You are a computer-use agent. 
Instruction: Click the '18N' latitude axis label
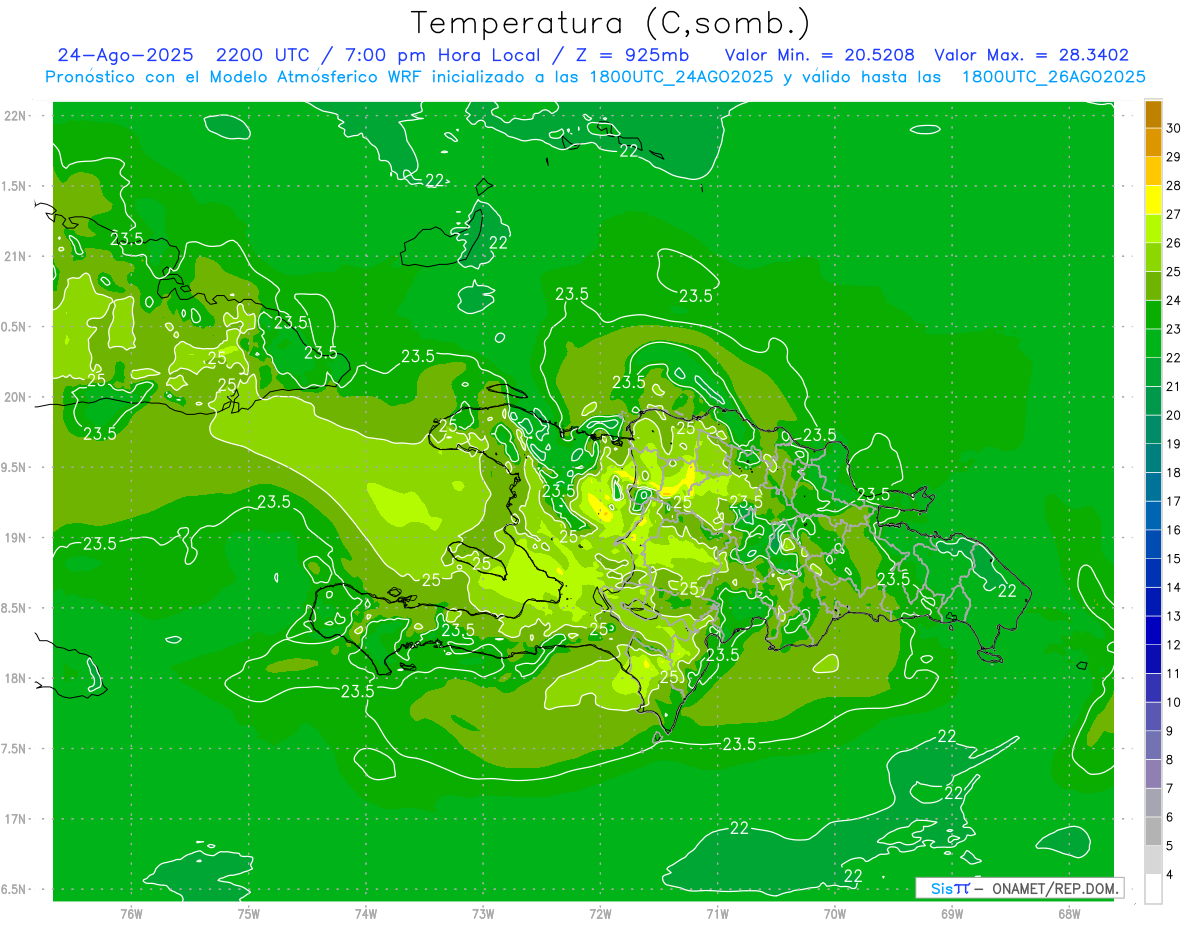click(x=15, y=679)
